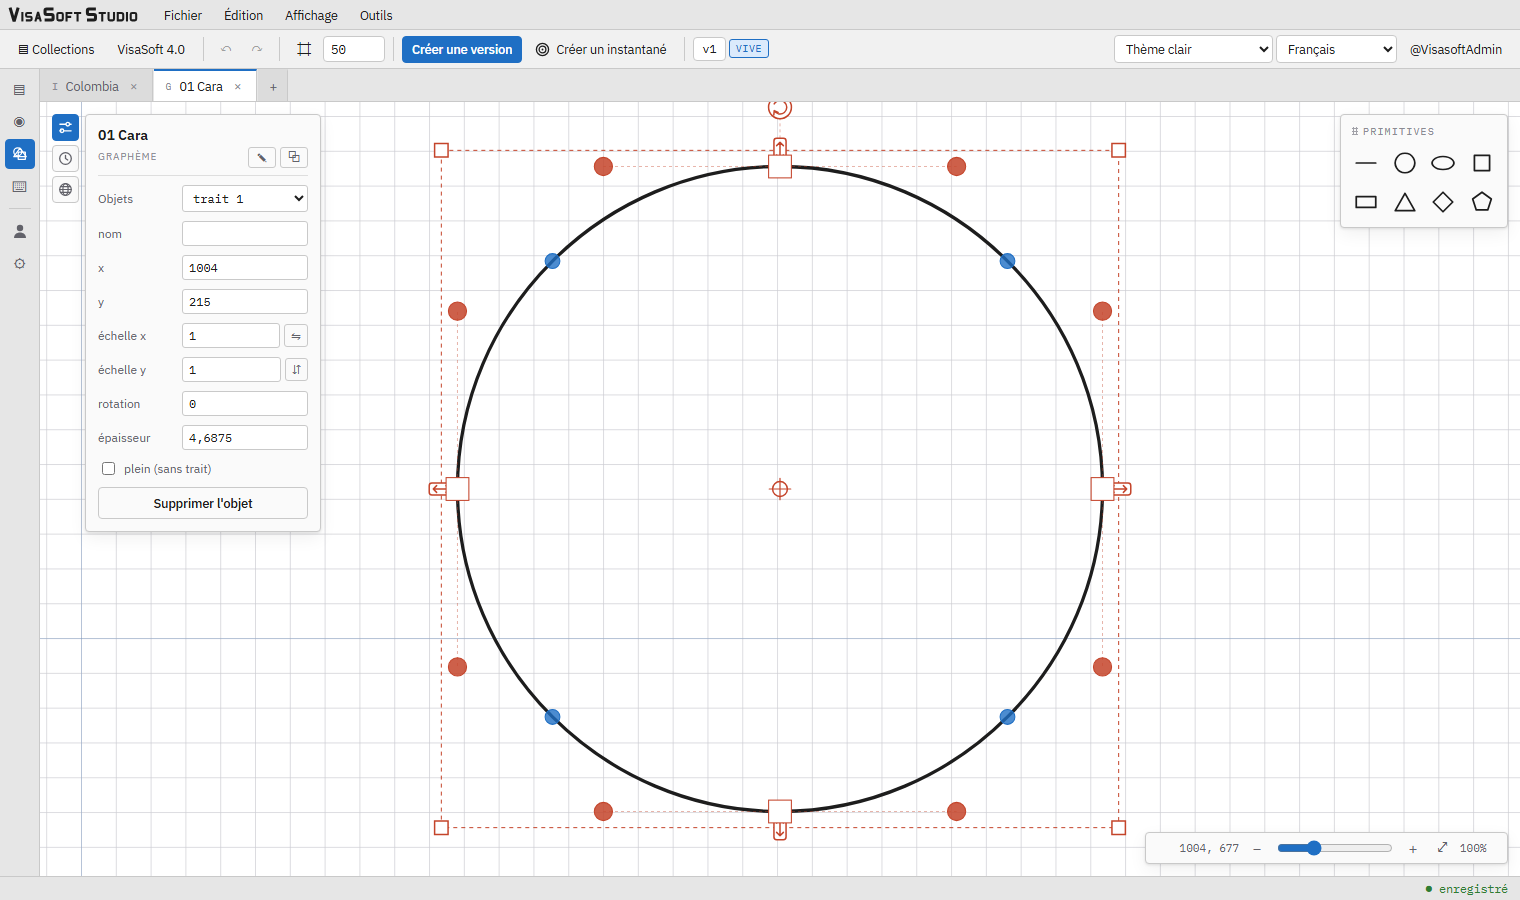Insert the diamond primitive
This screenshot has height=900, width=1520.
click(1443, 202)
